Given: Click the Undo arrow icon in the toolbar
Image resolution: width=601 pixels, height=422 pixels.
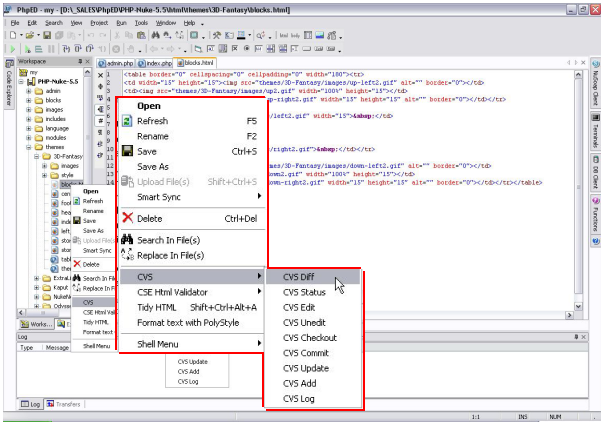Looking at the screenshot, I should (x=90, y=36).
